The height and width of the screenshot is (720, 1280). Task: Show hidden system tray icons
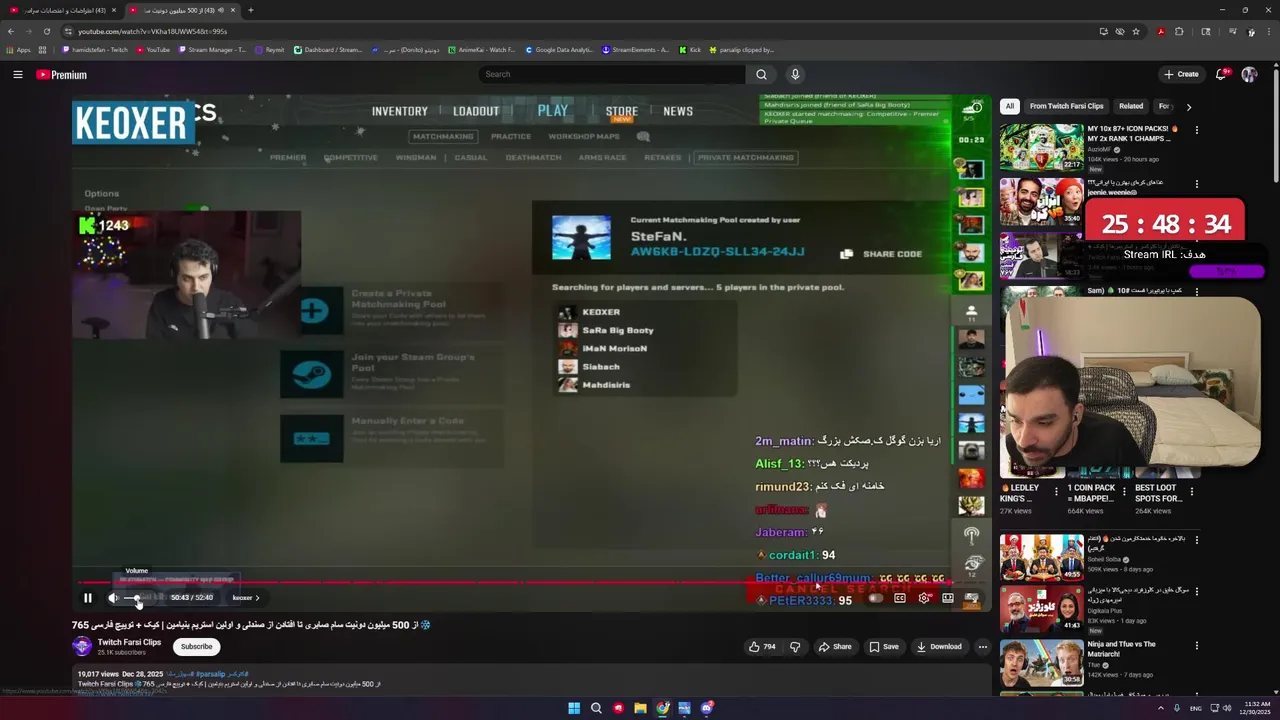tap(1161, 708)
